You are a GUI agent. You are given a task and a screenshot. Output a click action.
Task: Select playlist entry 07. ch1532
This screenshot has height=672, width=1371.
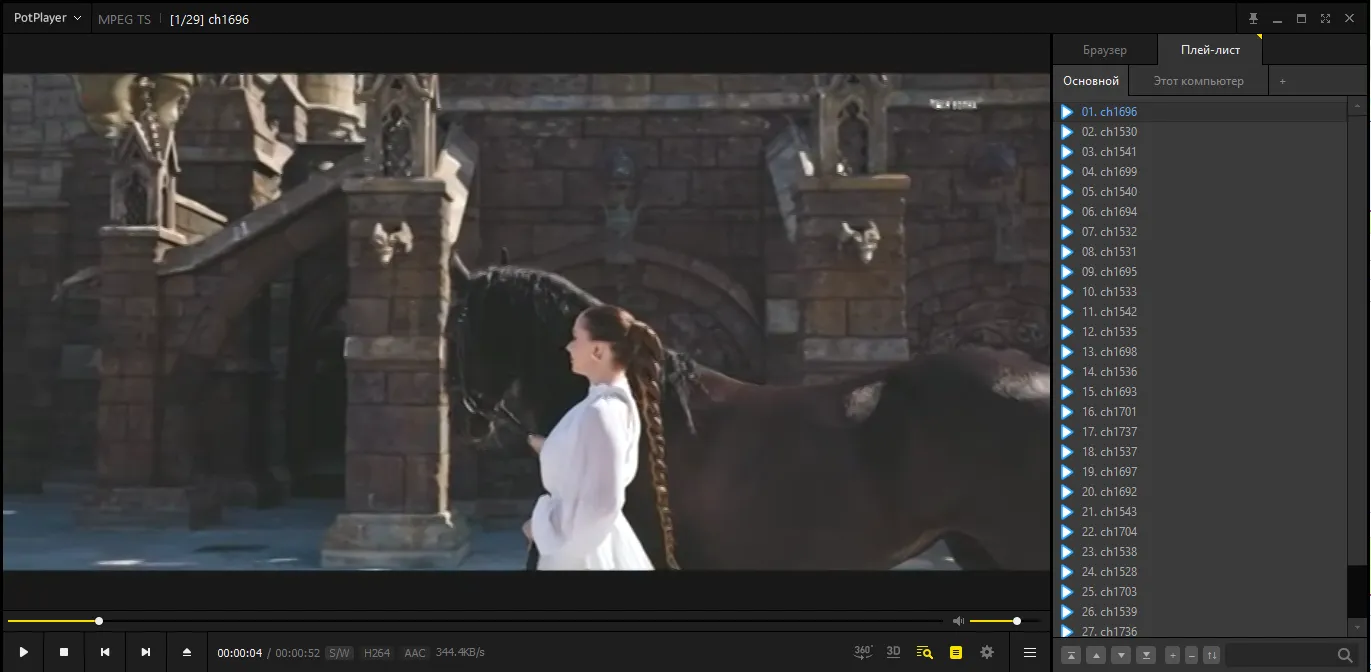click(x=1202, y=232)
